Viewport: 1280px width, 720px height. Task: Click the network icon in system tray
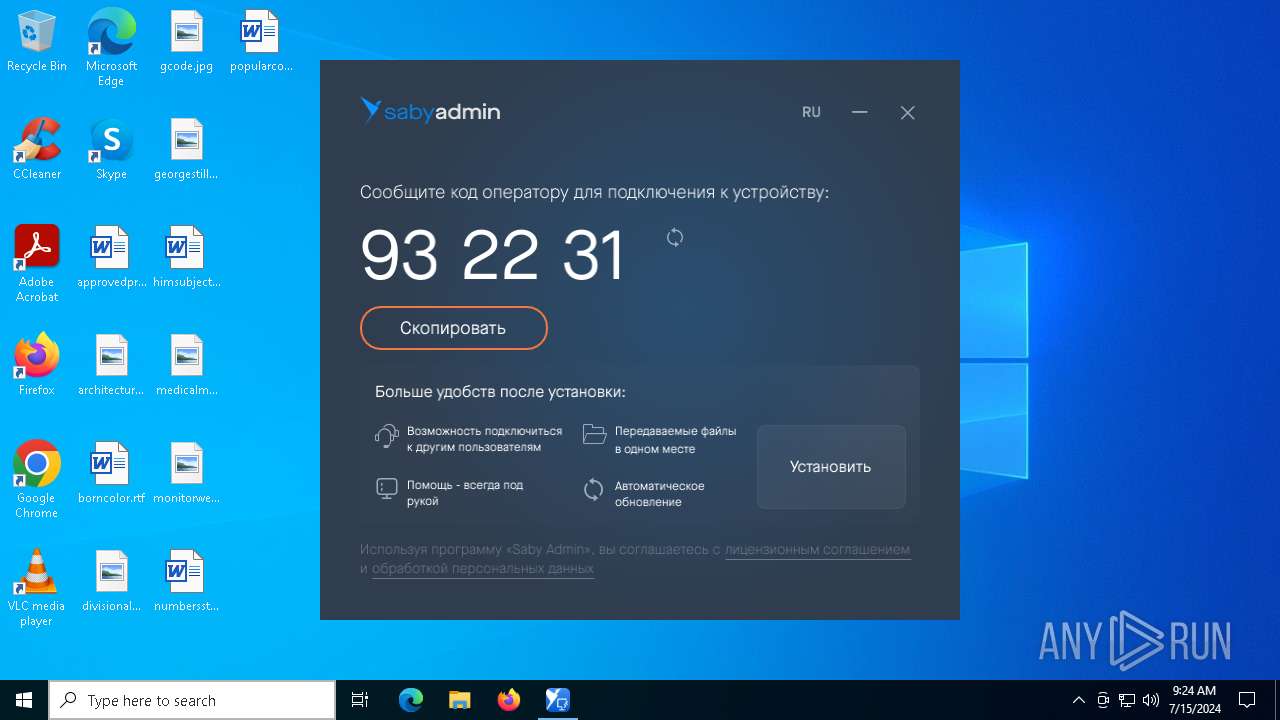click(1127, 700)
